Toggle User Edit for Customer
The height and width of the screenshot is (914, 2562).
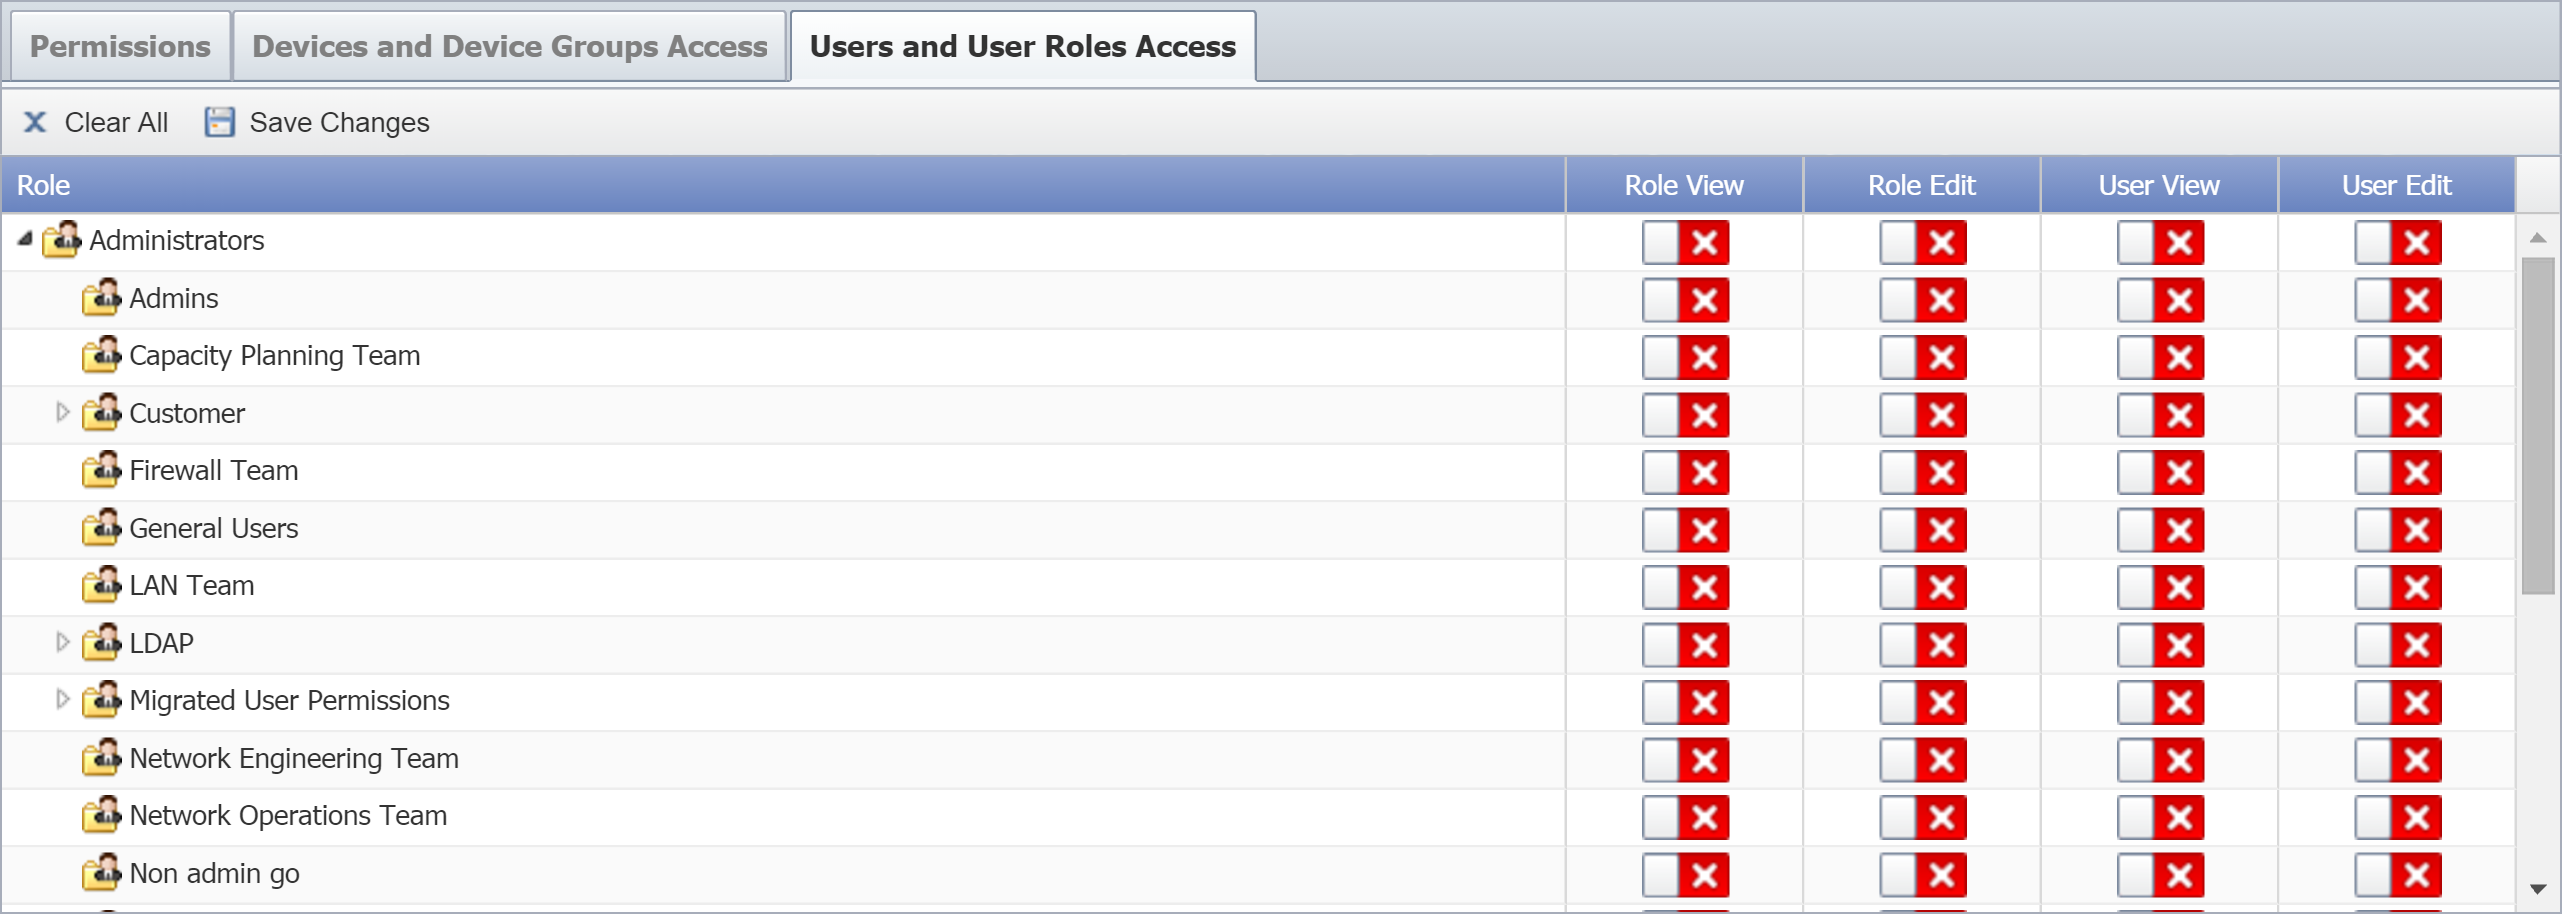pos(2397,415)
